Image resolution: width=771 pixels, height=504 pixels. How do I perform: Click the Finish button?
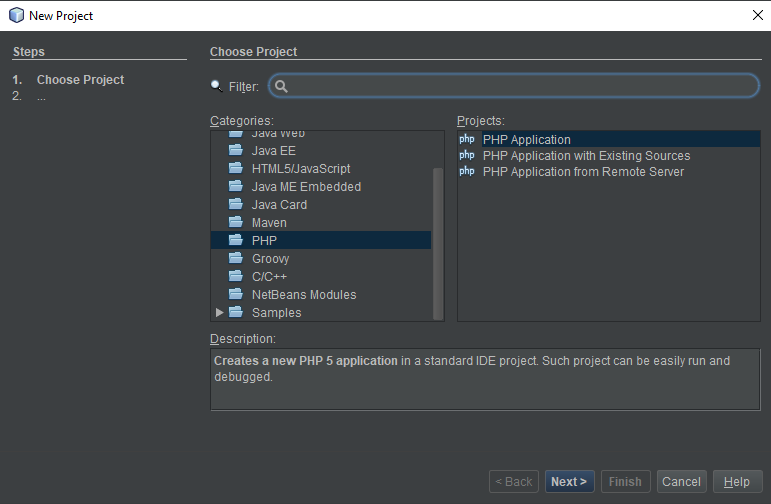625,481
